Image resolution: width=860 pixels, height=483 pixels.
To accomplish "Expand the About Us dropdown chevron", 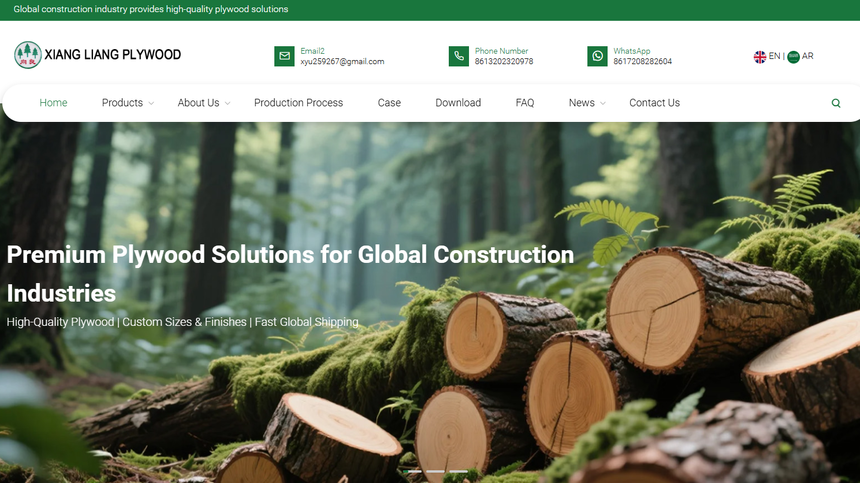I will click(x=228, y=104).
